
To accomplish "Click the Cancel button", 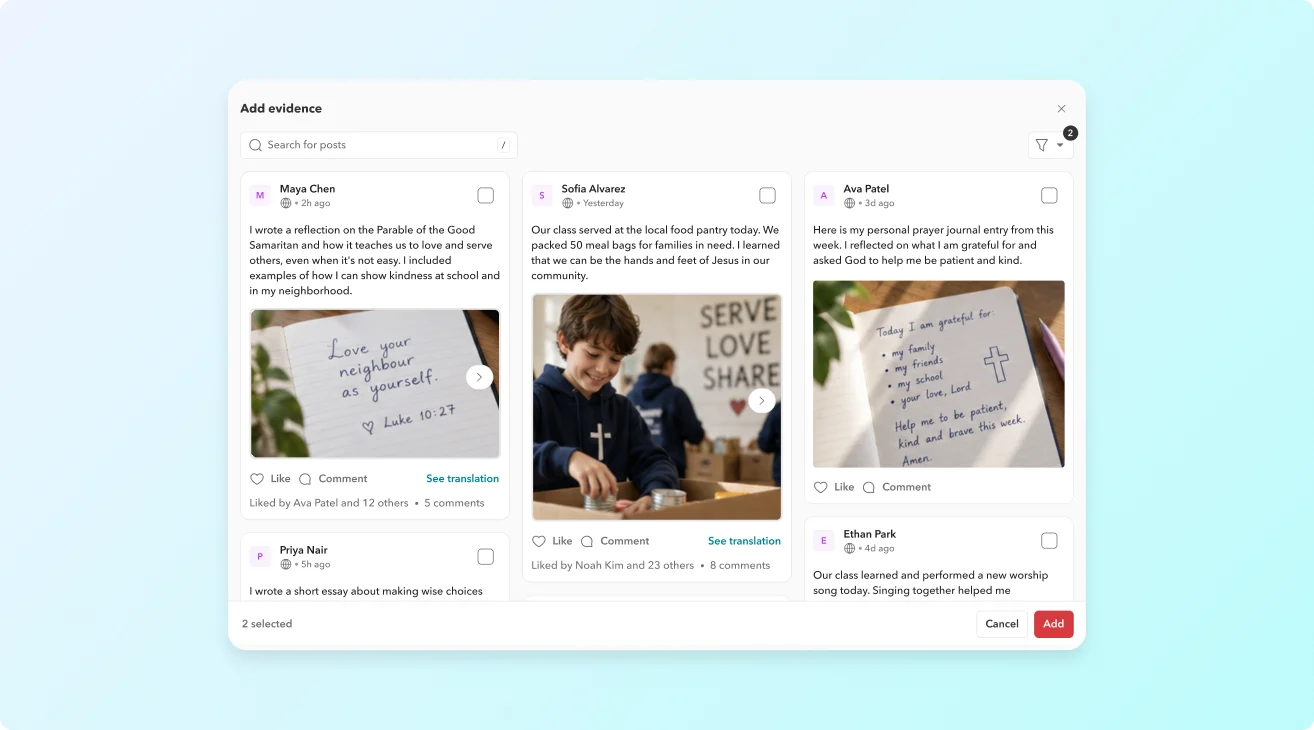I will point(1002,624).
